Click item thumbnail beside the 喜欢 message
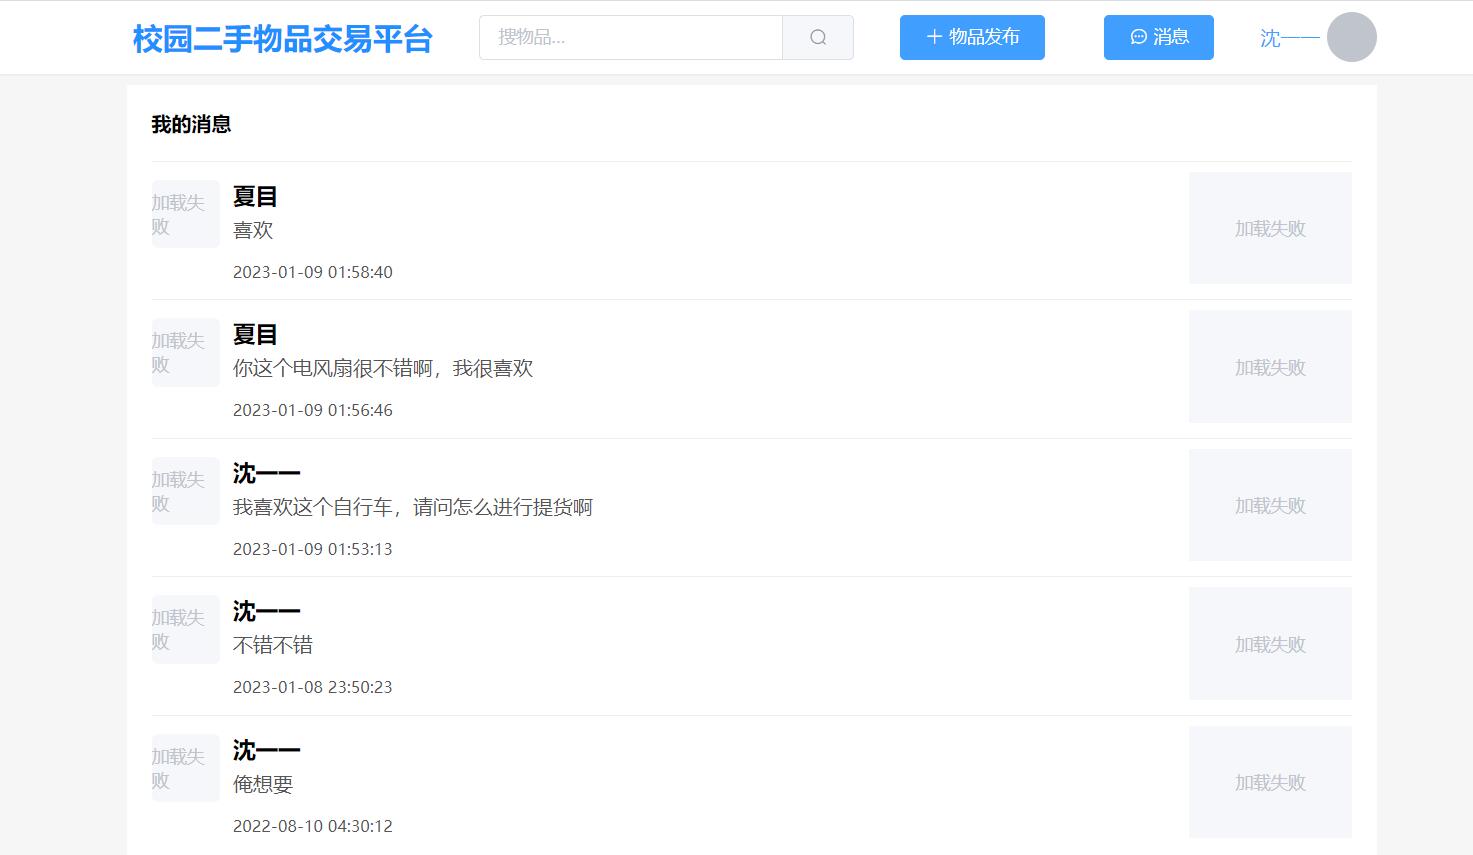Viewport: 1473px width, 855px height. [1270, 228]
